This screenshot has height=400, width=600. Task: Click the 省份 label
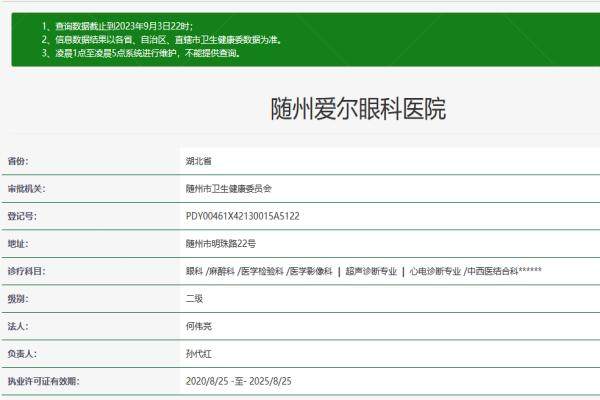click(18, 161)
